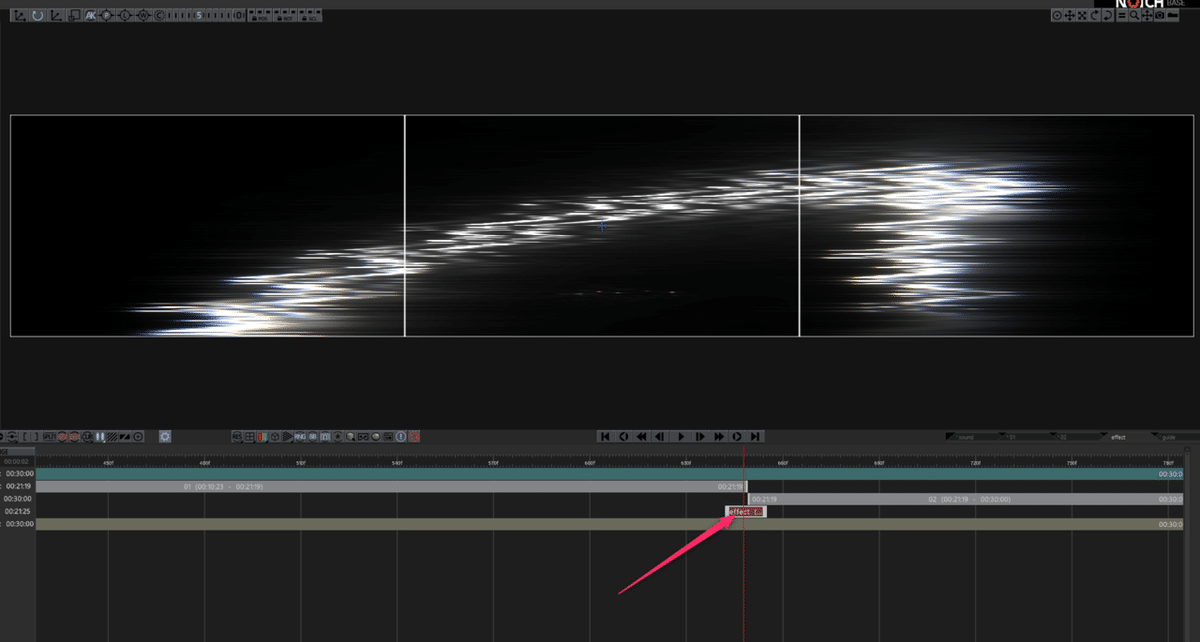Click the 00:21:19 time value at left
The image size is (1200, 642).
[18, 486]
